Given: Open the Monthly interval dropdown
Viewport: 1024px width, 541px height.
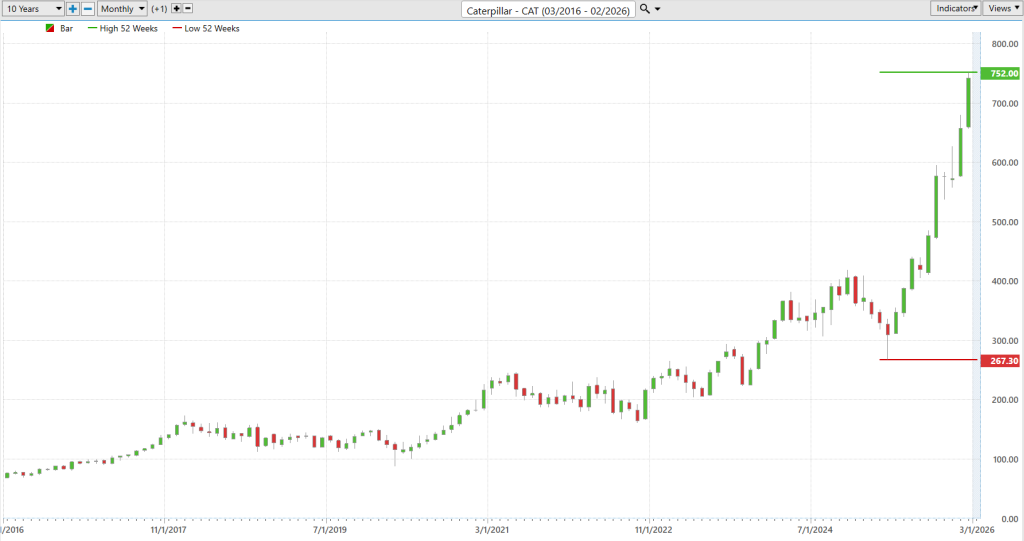Looking at the screenshot, I should point(122,8).
